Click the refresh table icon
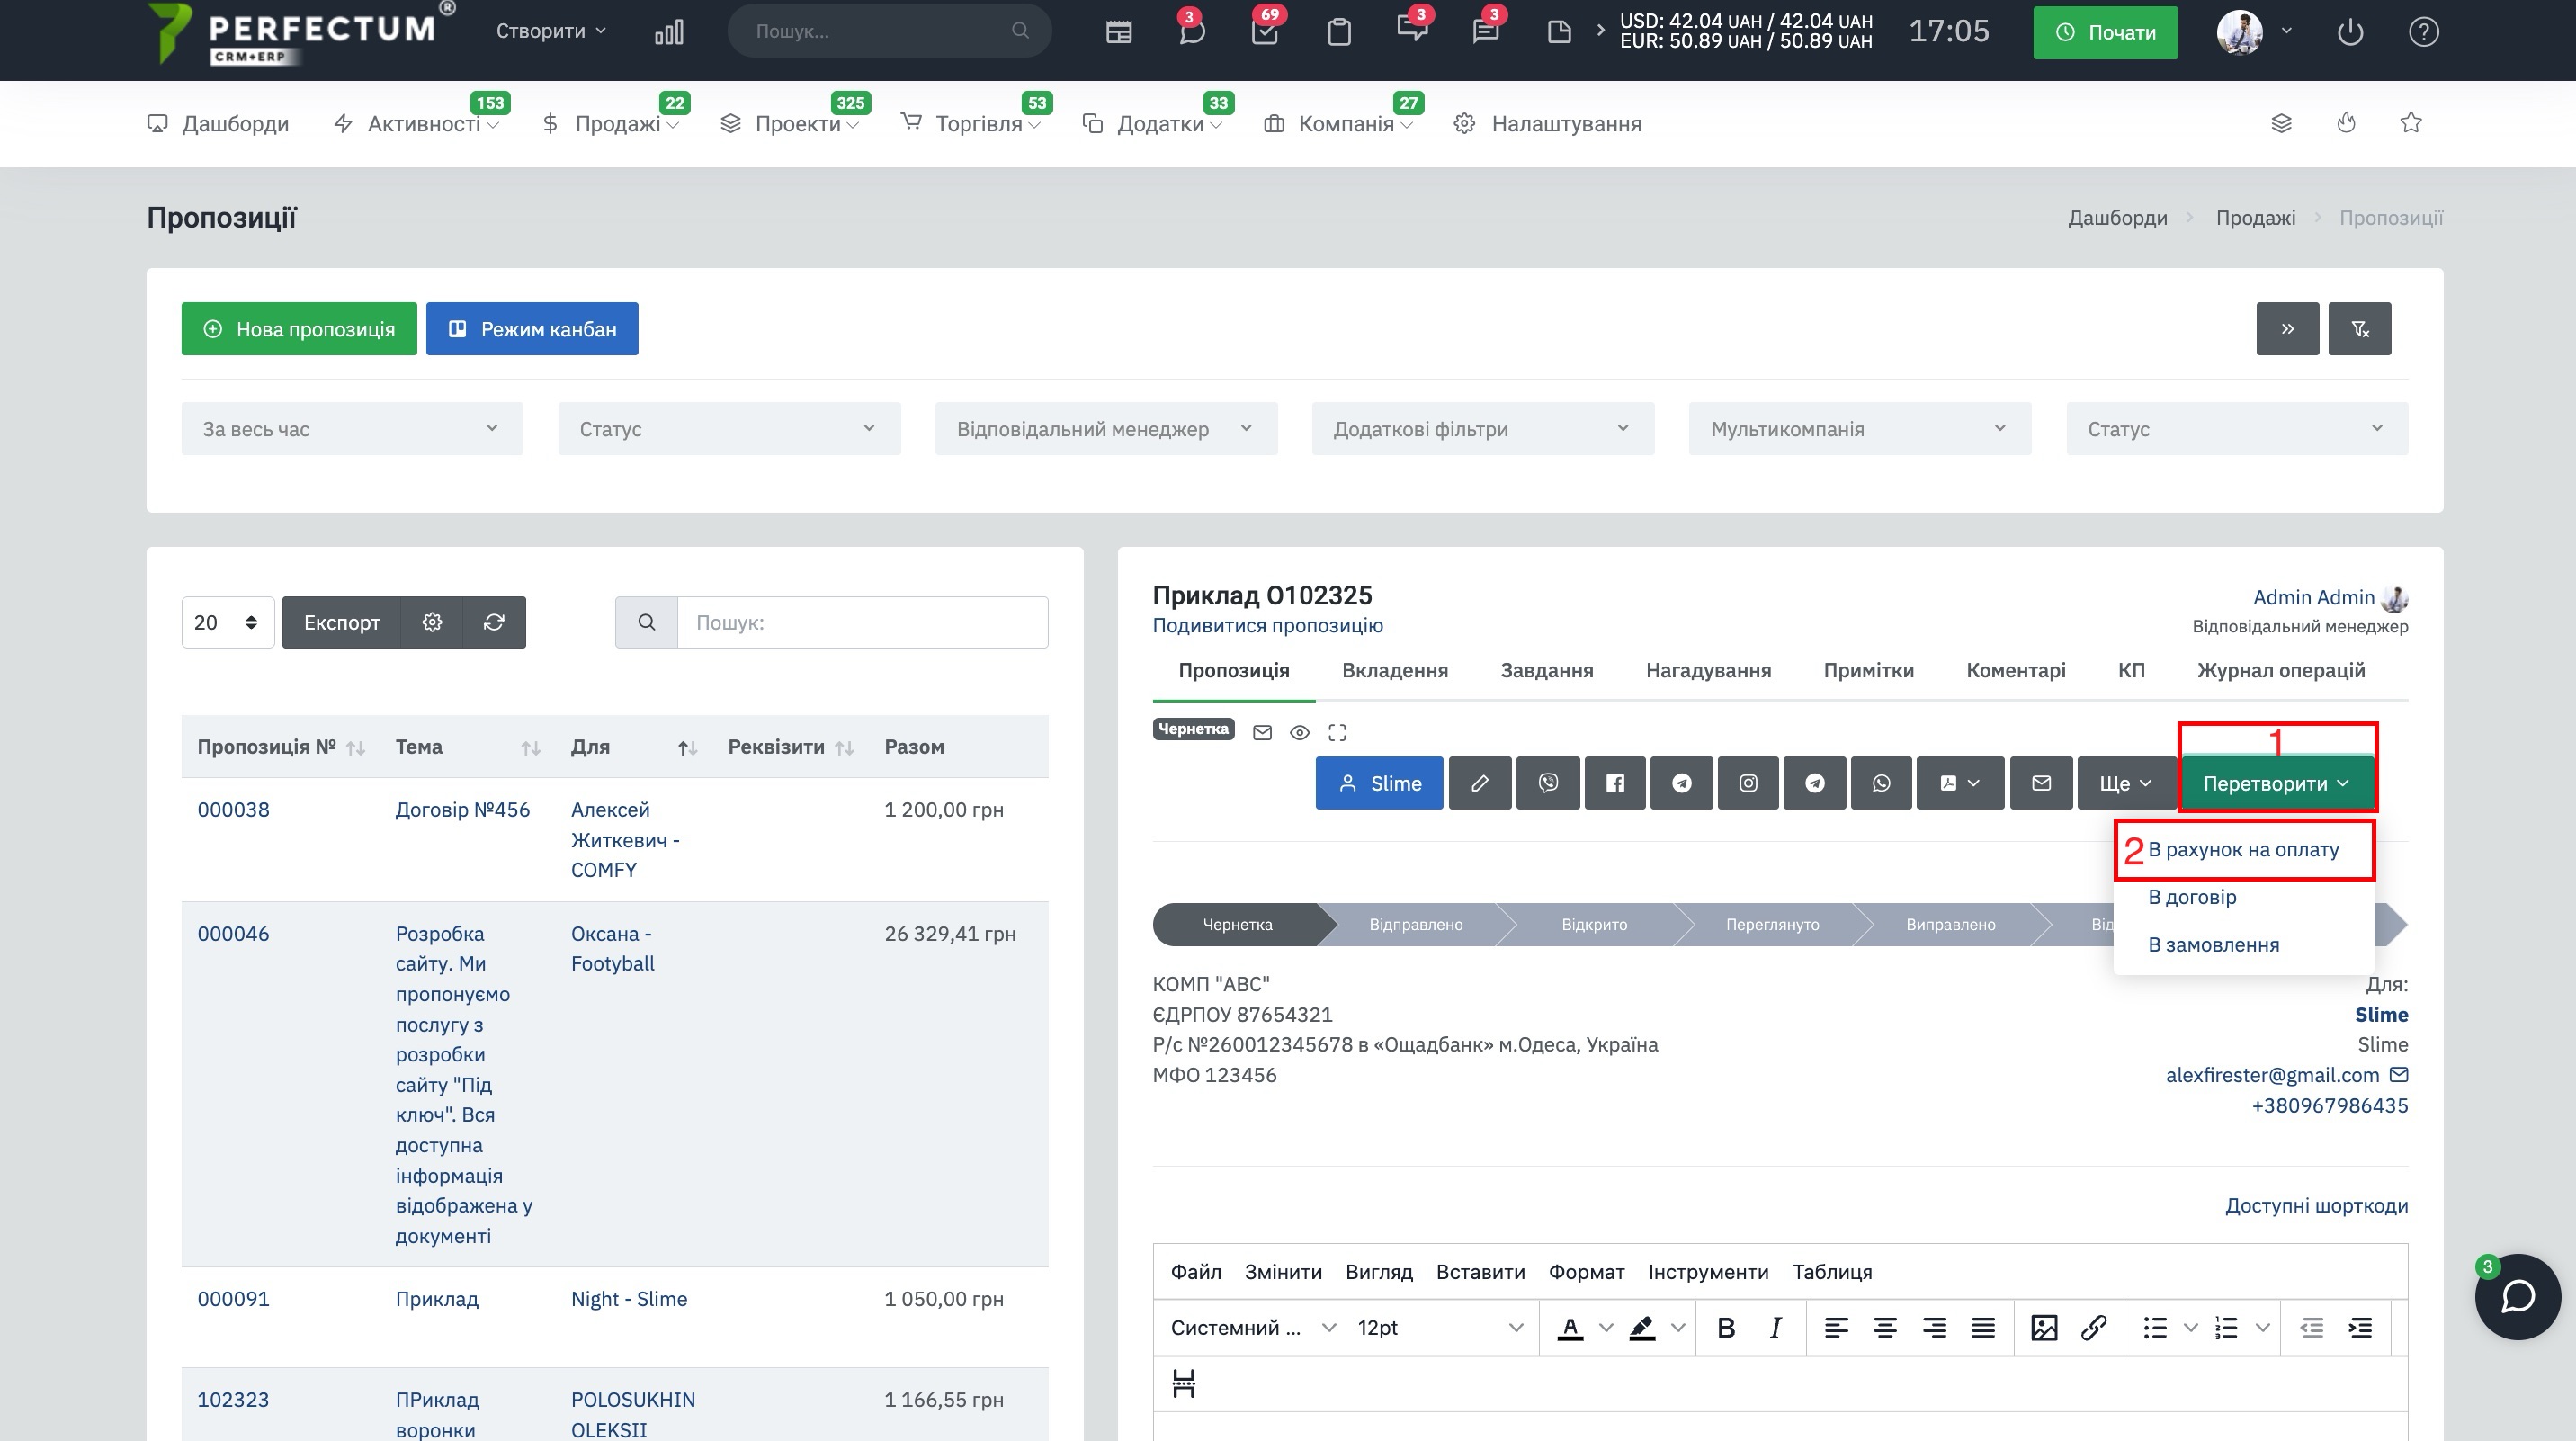Image resolution: width=2576 pixels, height=1441 pixels. point(493,622)
